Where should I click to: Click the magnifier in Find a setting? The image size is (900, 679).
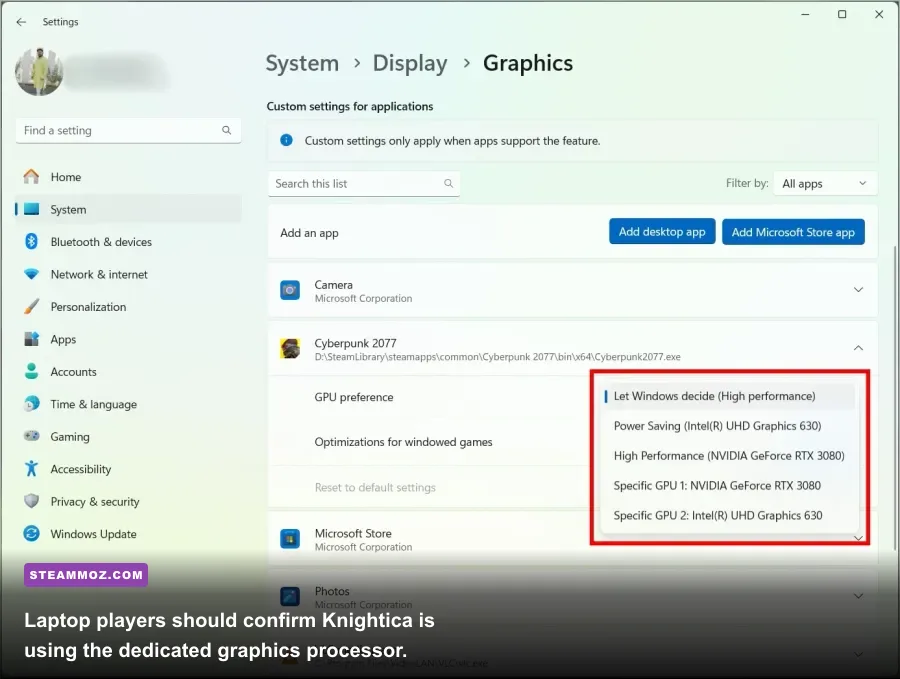tap(227, 130)
